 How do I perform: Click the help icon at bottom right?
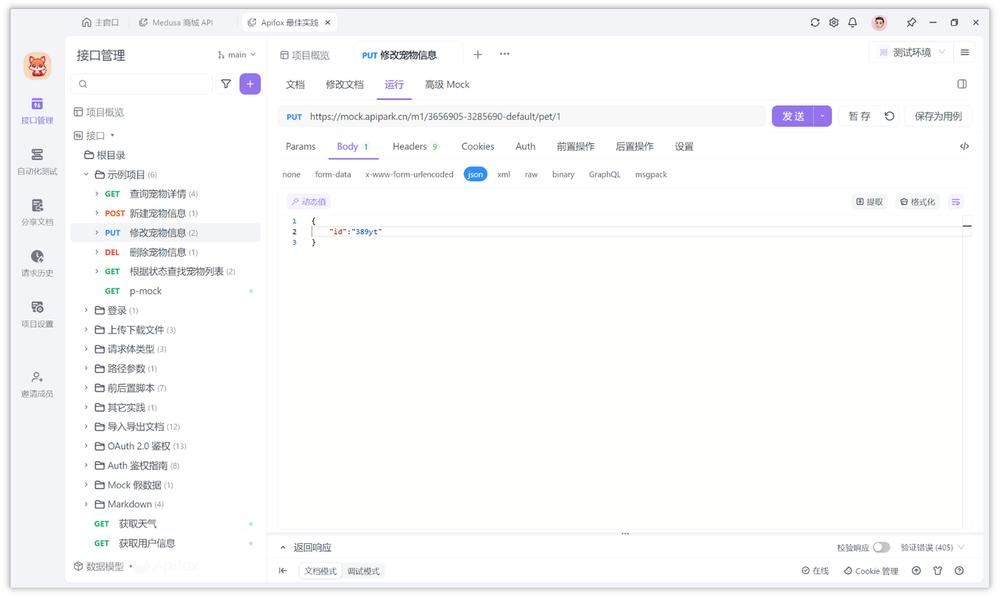tap(958, 570)
